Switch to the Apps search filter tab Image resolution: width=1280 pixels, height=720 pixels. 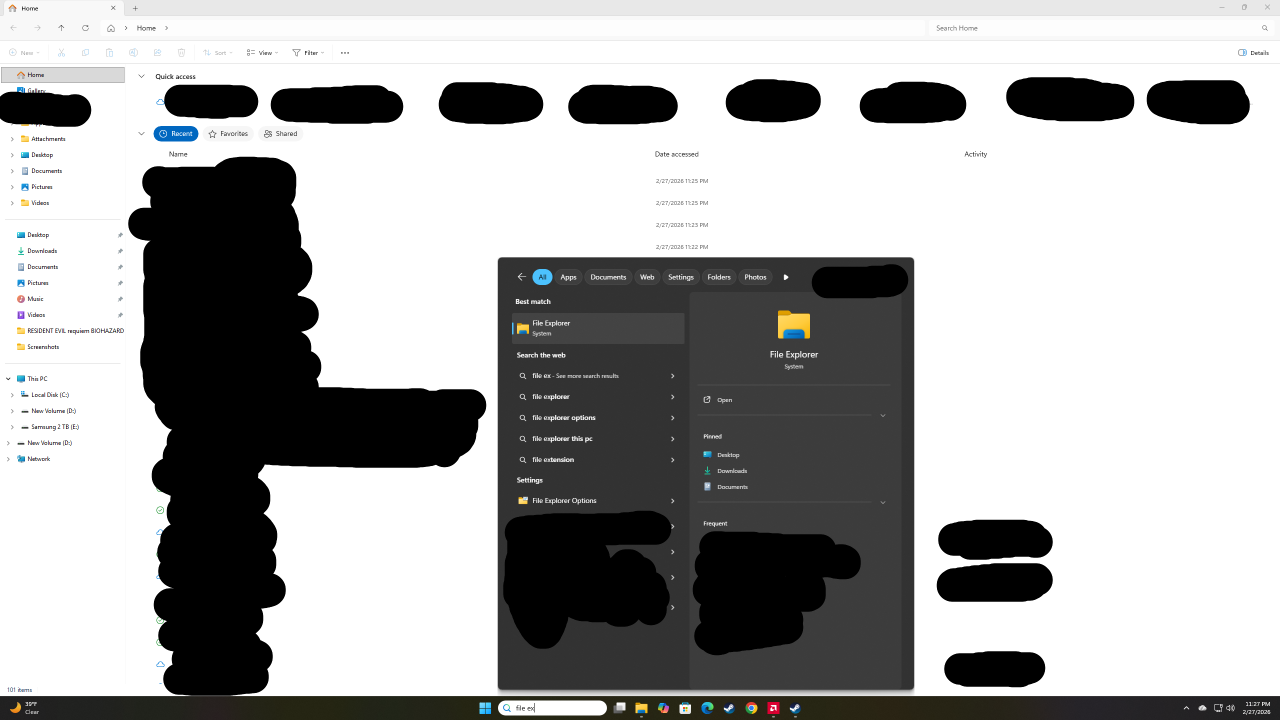(568, 277)
